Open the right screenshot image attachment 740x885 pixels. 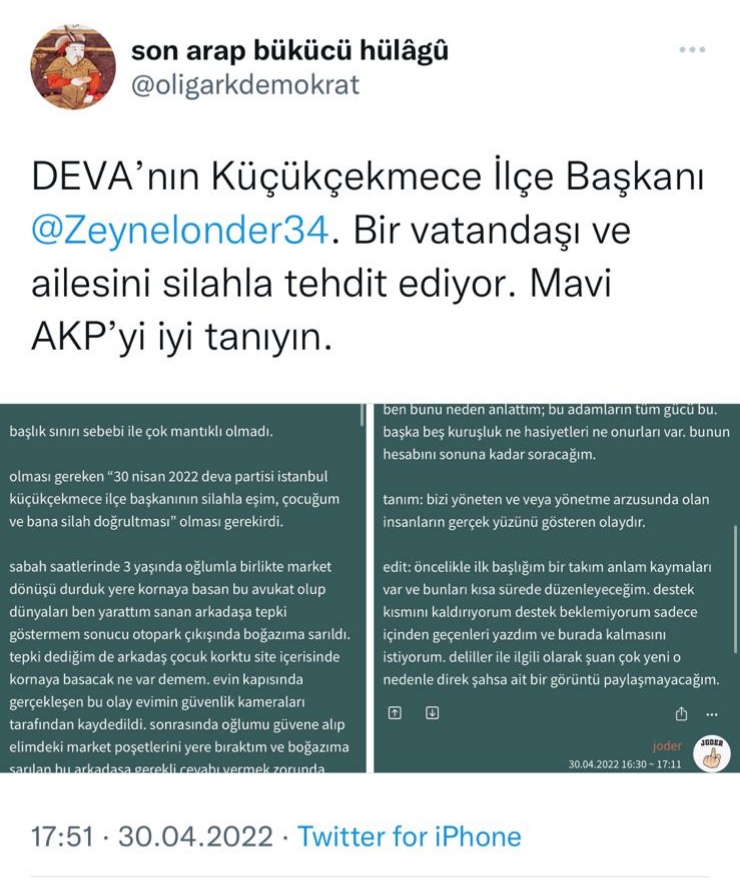pyautogui.click(x=557, y=588)
